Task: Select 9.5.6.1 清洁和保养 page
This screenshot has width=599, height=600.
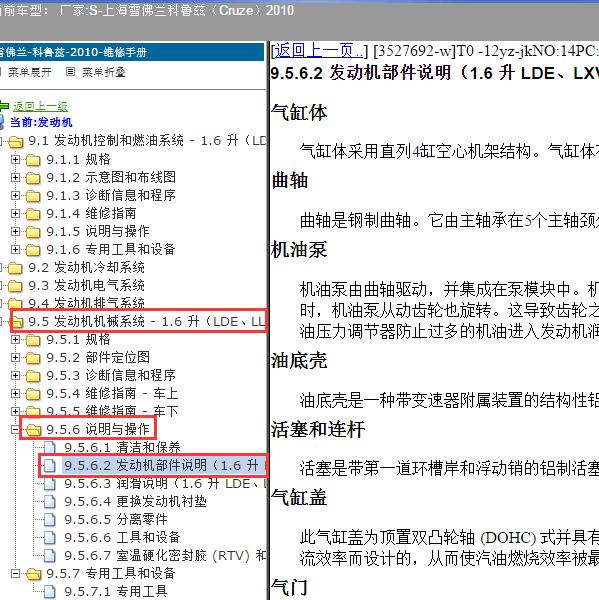Action: point(122,447)
